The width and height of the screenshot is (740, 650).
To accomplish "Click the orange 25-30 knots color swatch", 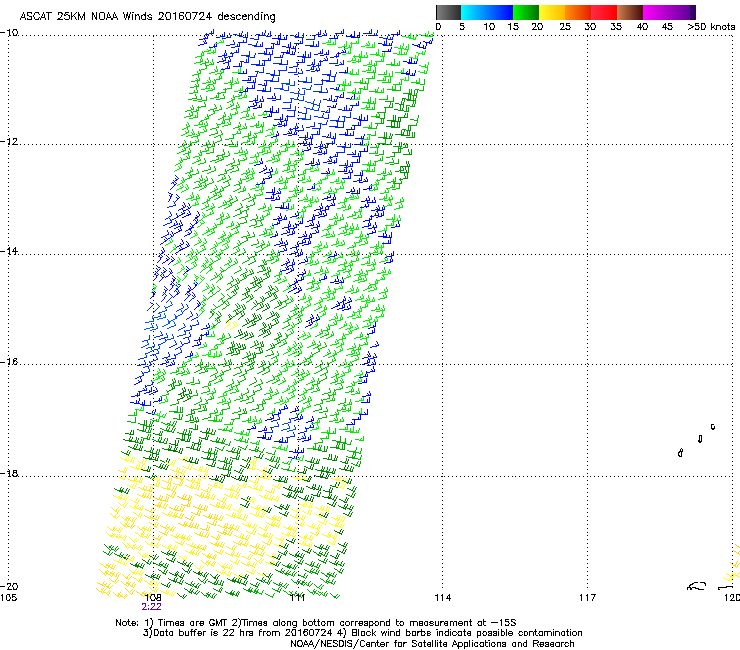I will point(578,12).
